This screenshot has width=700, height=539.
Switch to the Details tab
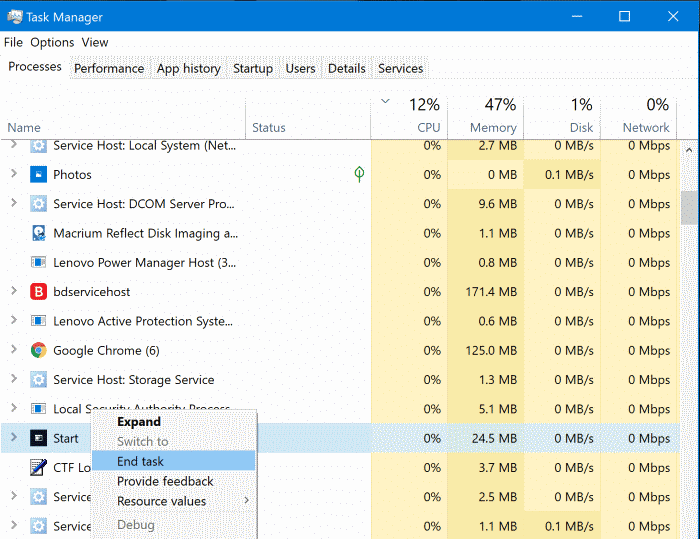tap(347, 68)
